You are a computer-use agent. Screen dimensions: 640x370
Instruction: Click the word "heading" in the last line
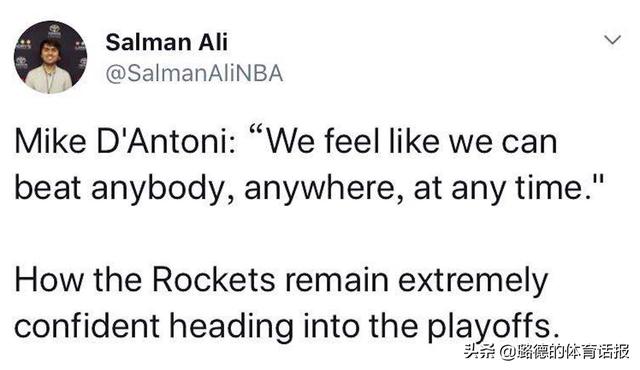point(231,327)
